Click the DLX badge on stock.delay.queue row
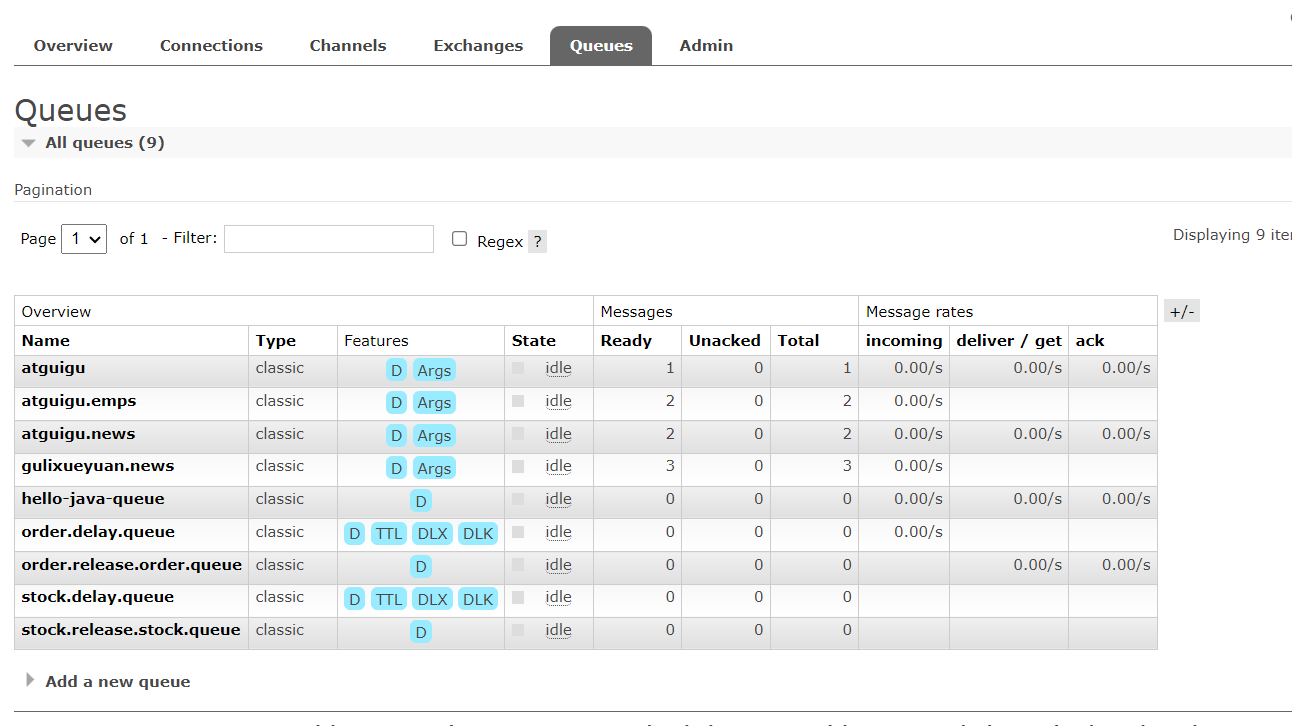The image size is (1292, 726). pos(433,599)
